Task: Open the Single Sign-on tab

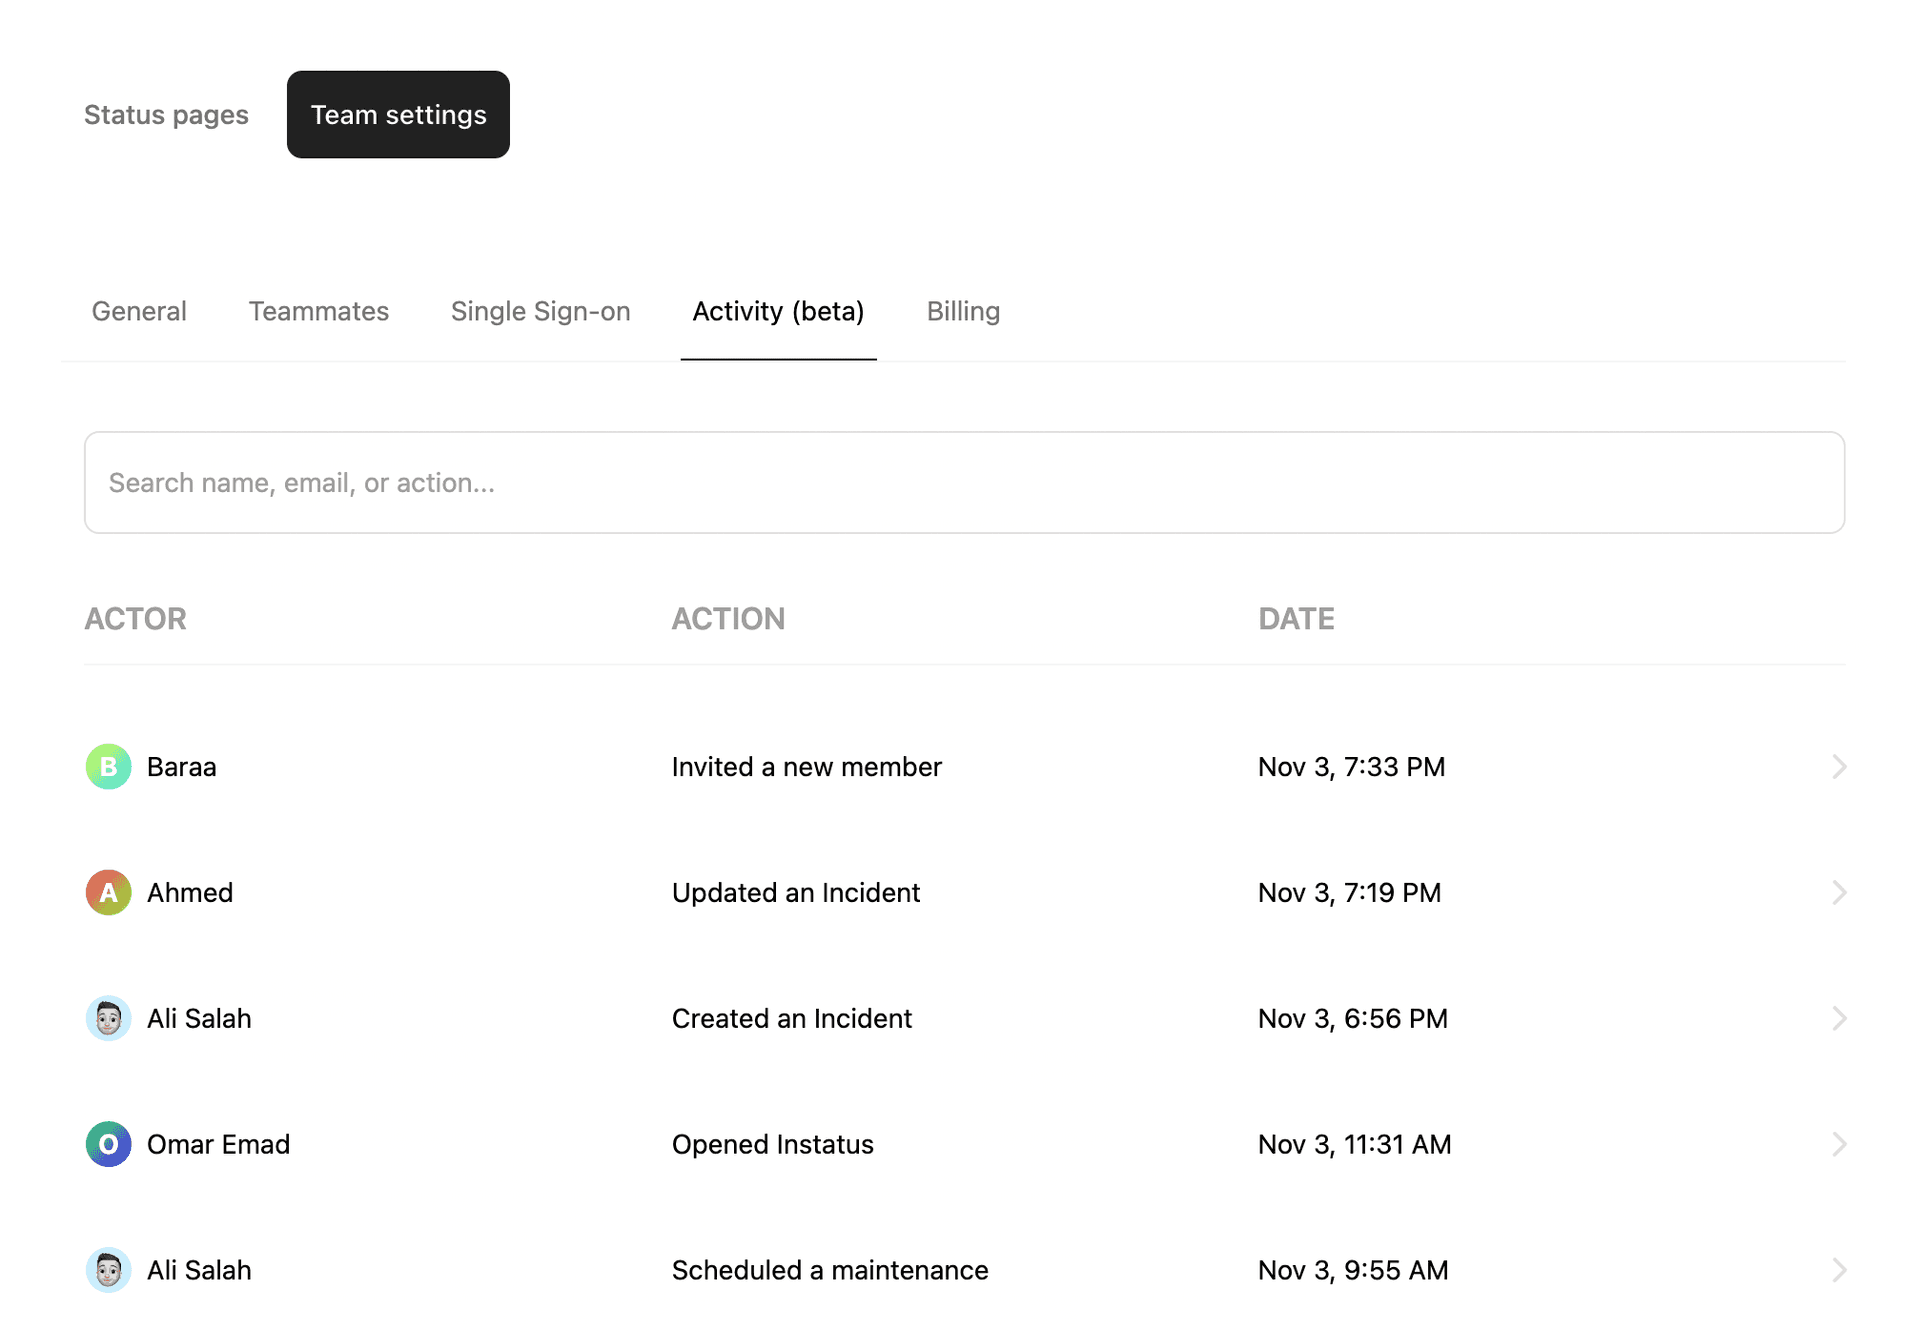Action: click(x=540, y=311)
